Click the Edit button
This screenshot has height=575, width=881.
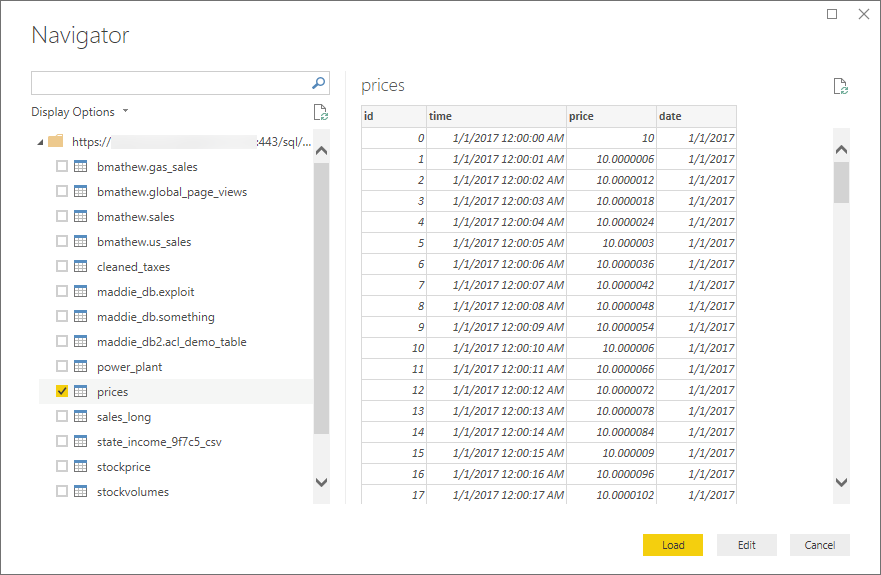tap(746, 545)
